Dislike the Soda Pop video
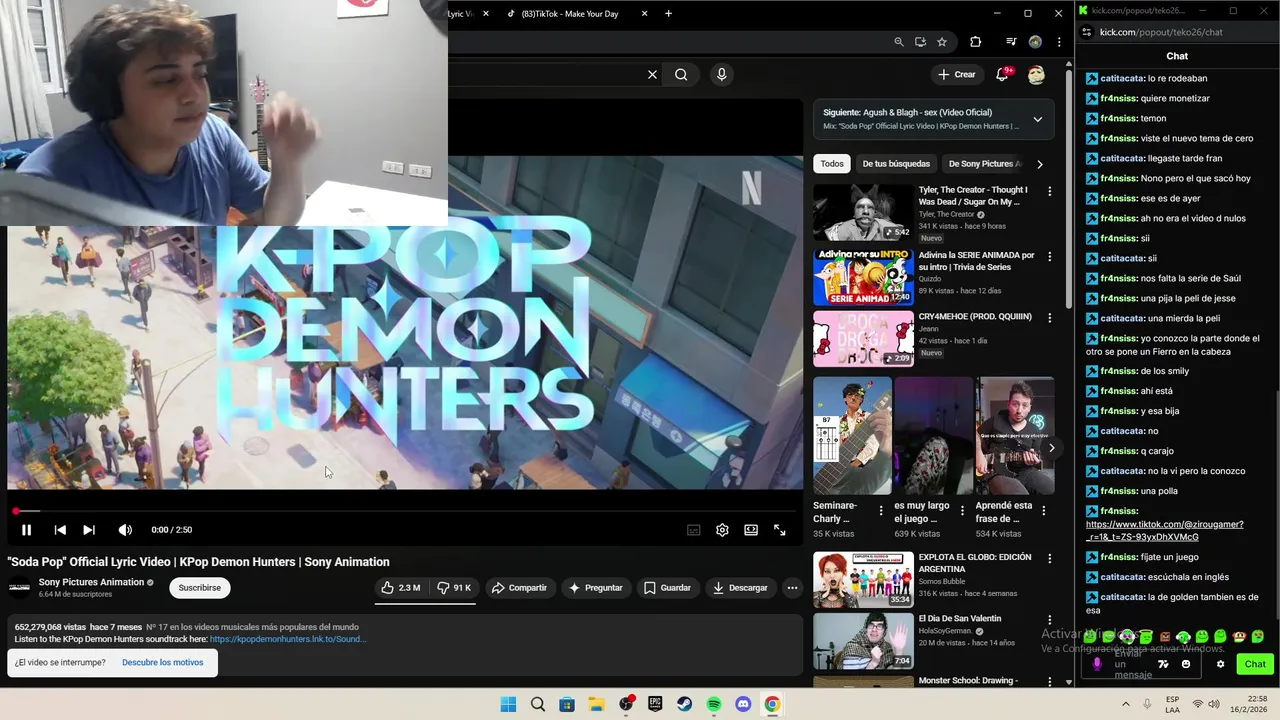 click(454, 588)
